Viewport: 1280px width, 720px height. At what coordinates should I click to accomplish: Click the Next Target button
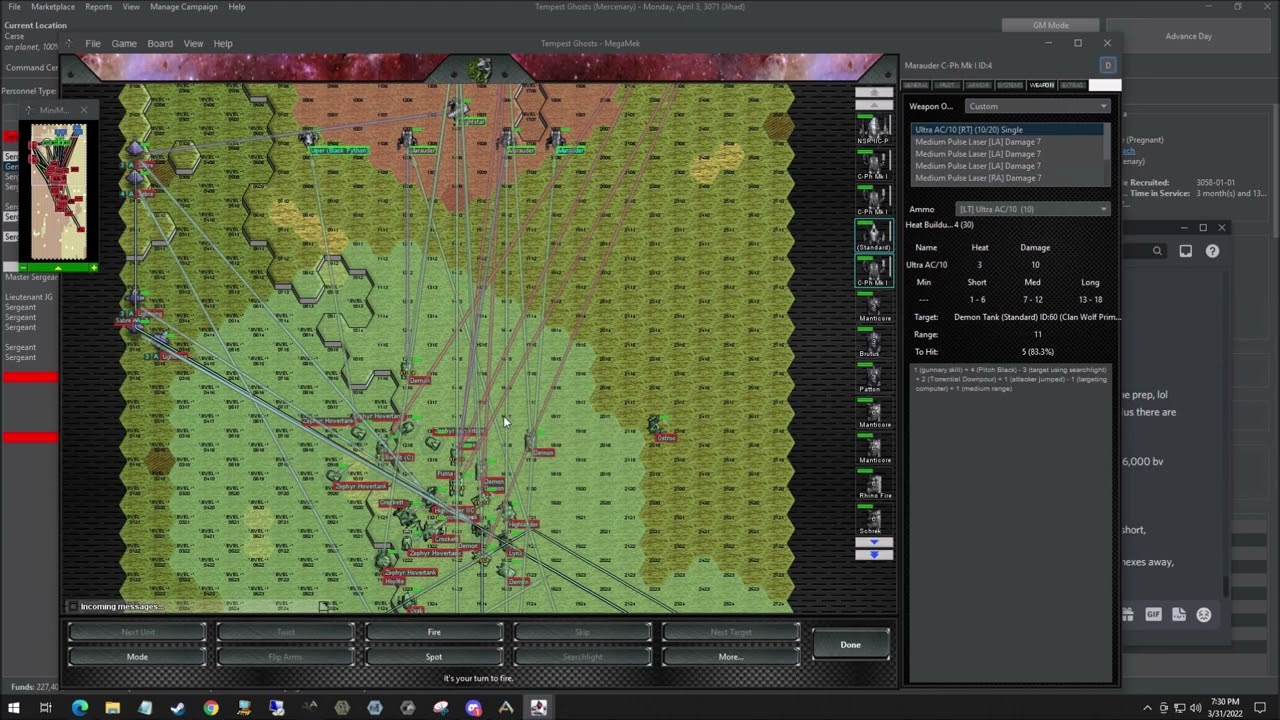click(731, 632)
